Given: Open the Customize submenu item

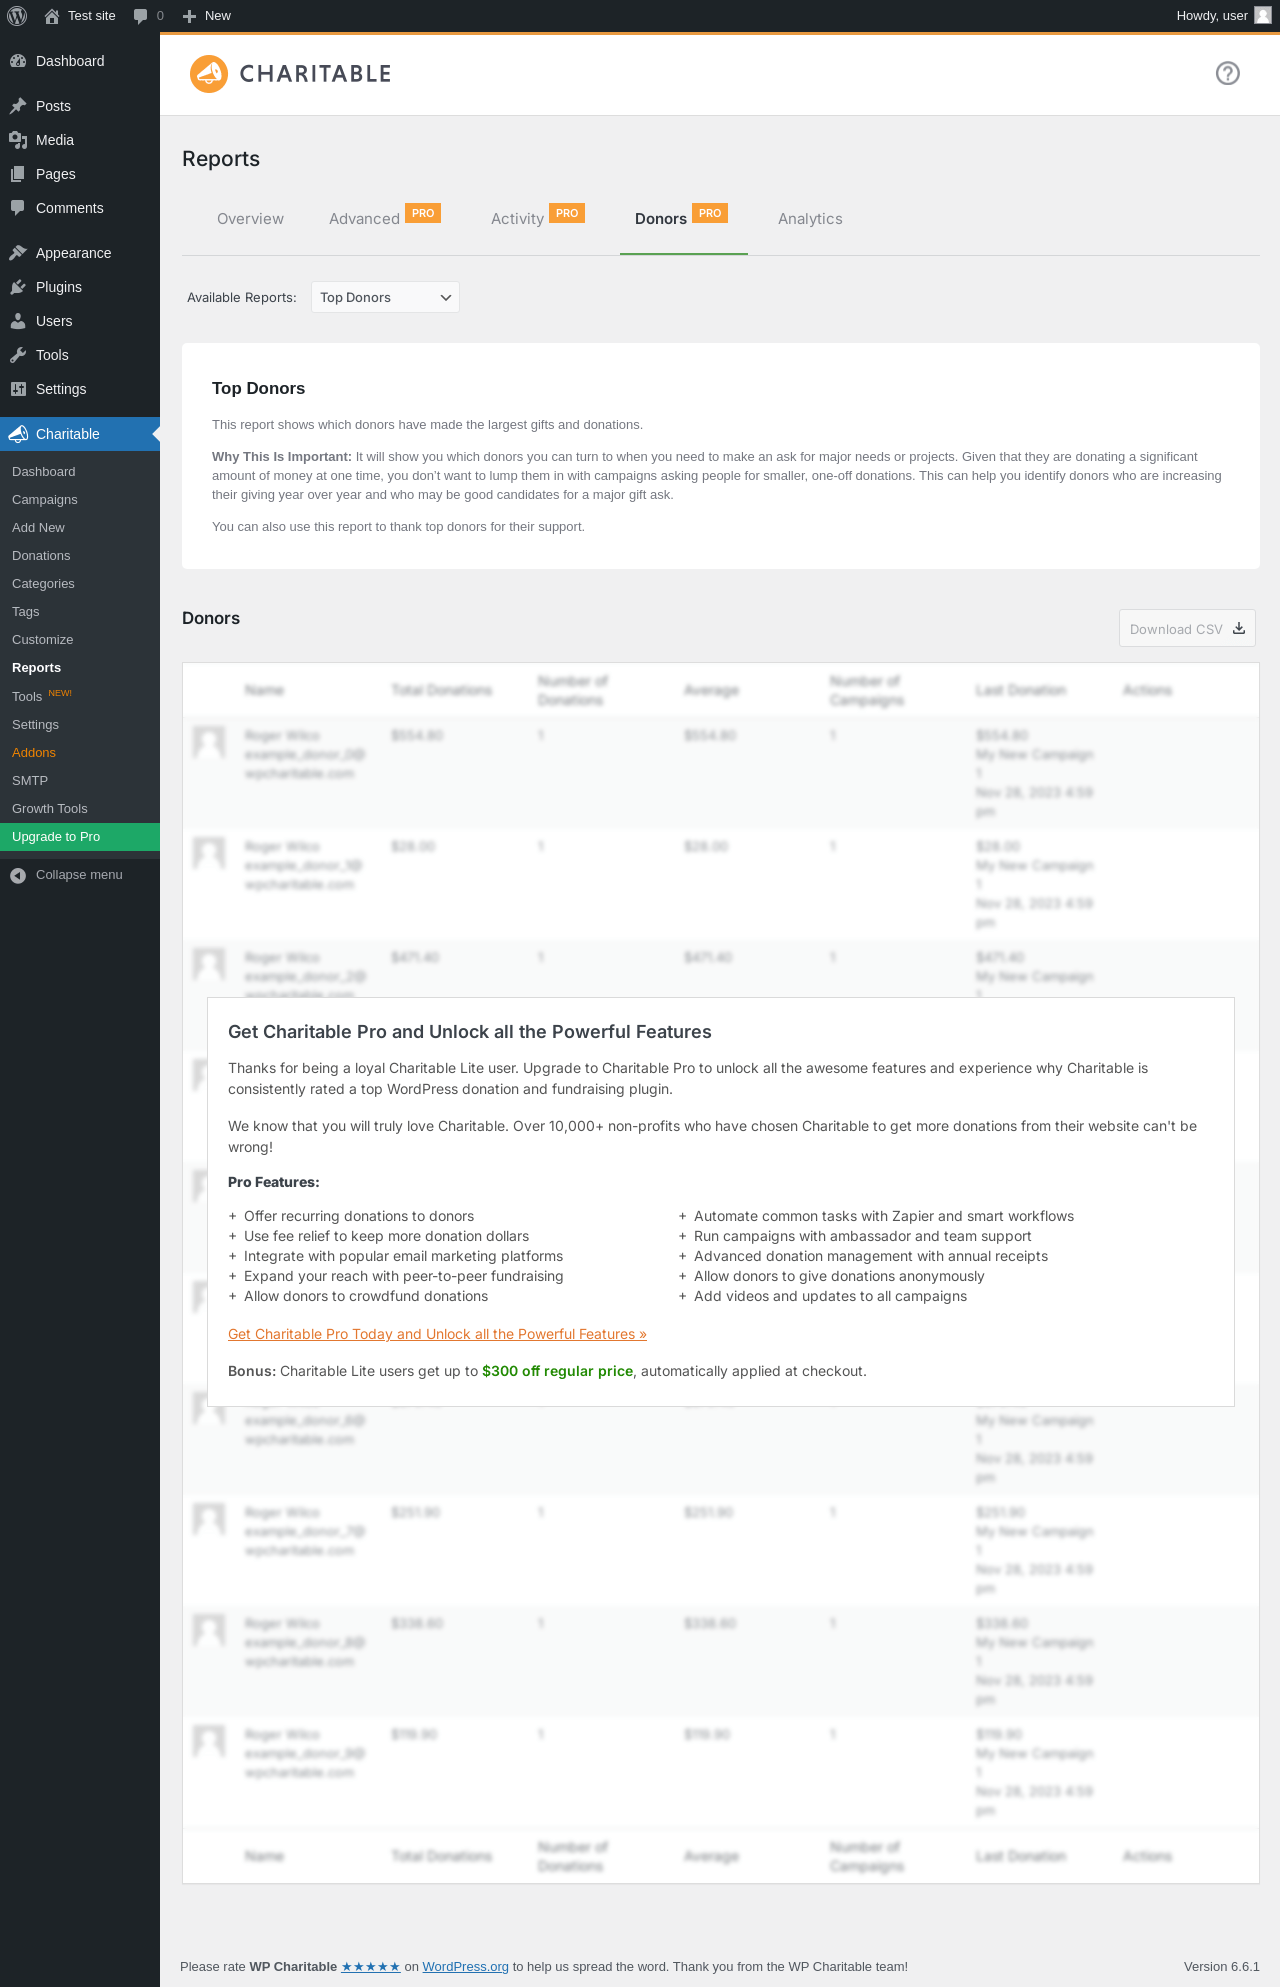Looking at the screenshot, I should tap(80, 640).
